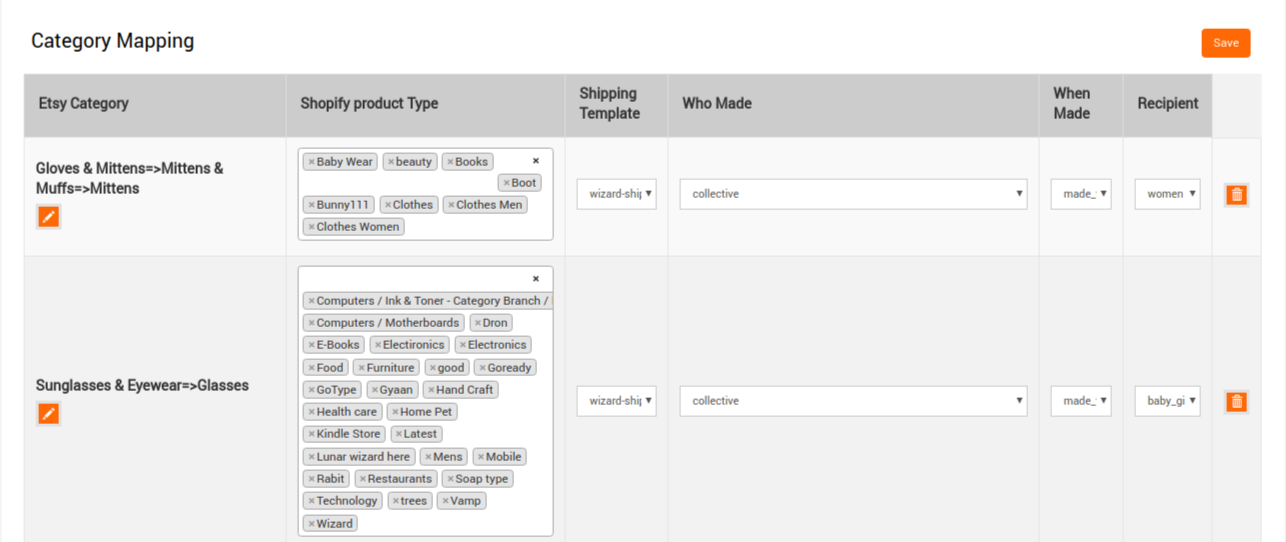Viewport: 1286px width, 542px height.
Task: Remove the Gyaan tag
Action: click(x=374, y=390)
